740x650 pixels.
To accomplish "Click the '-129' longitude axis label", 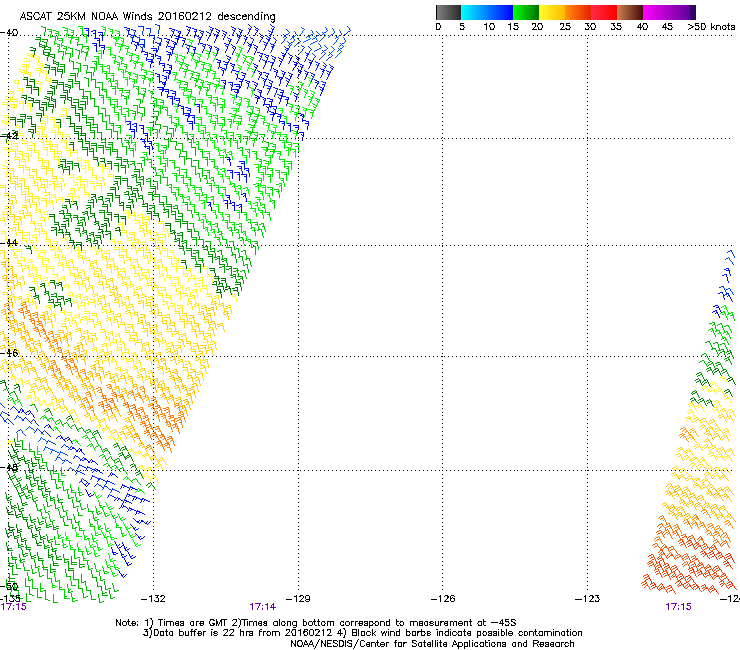I will [x=298, y=599].
